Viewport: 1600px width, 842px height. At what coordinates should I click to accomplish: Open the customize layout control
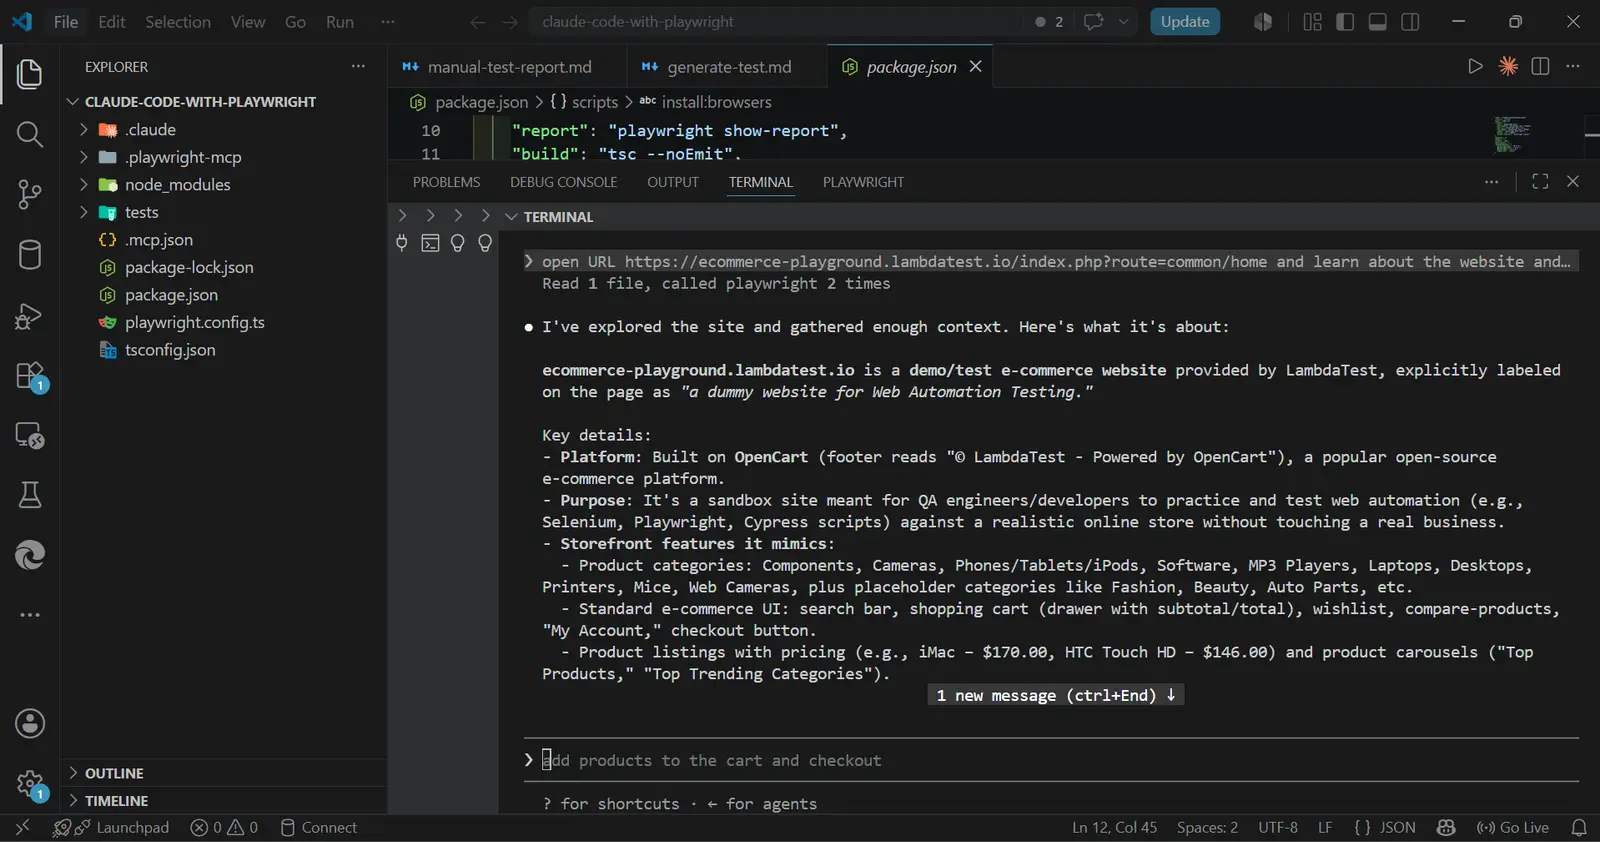tap(1313, 22)
